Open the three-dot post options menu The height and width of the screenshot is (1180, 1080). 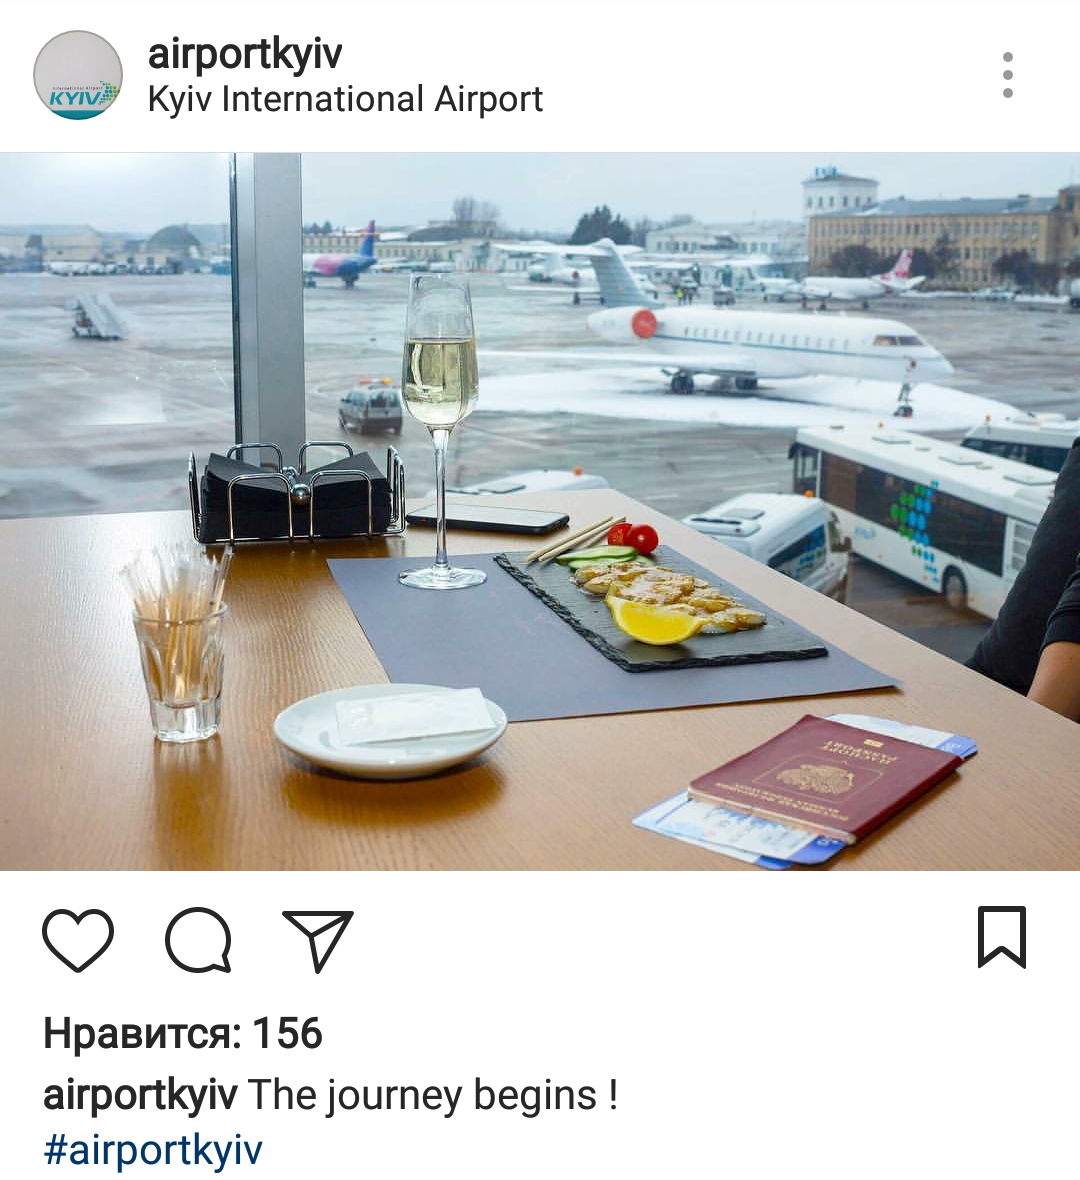coord(1008,75)
